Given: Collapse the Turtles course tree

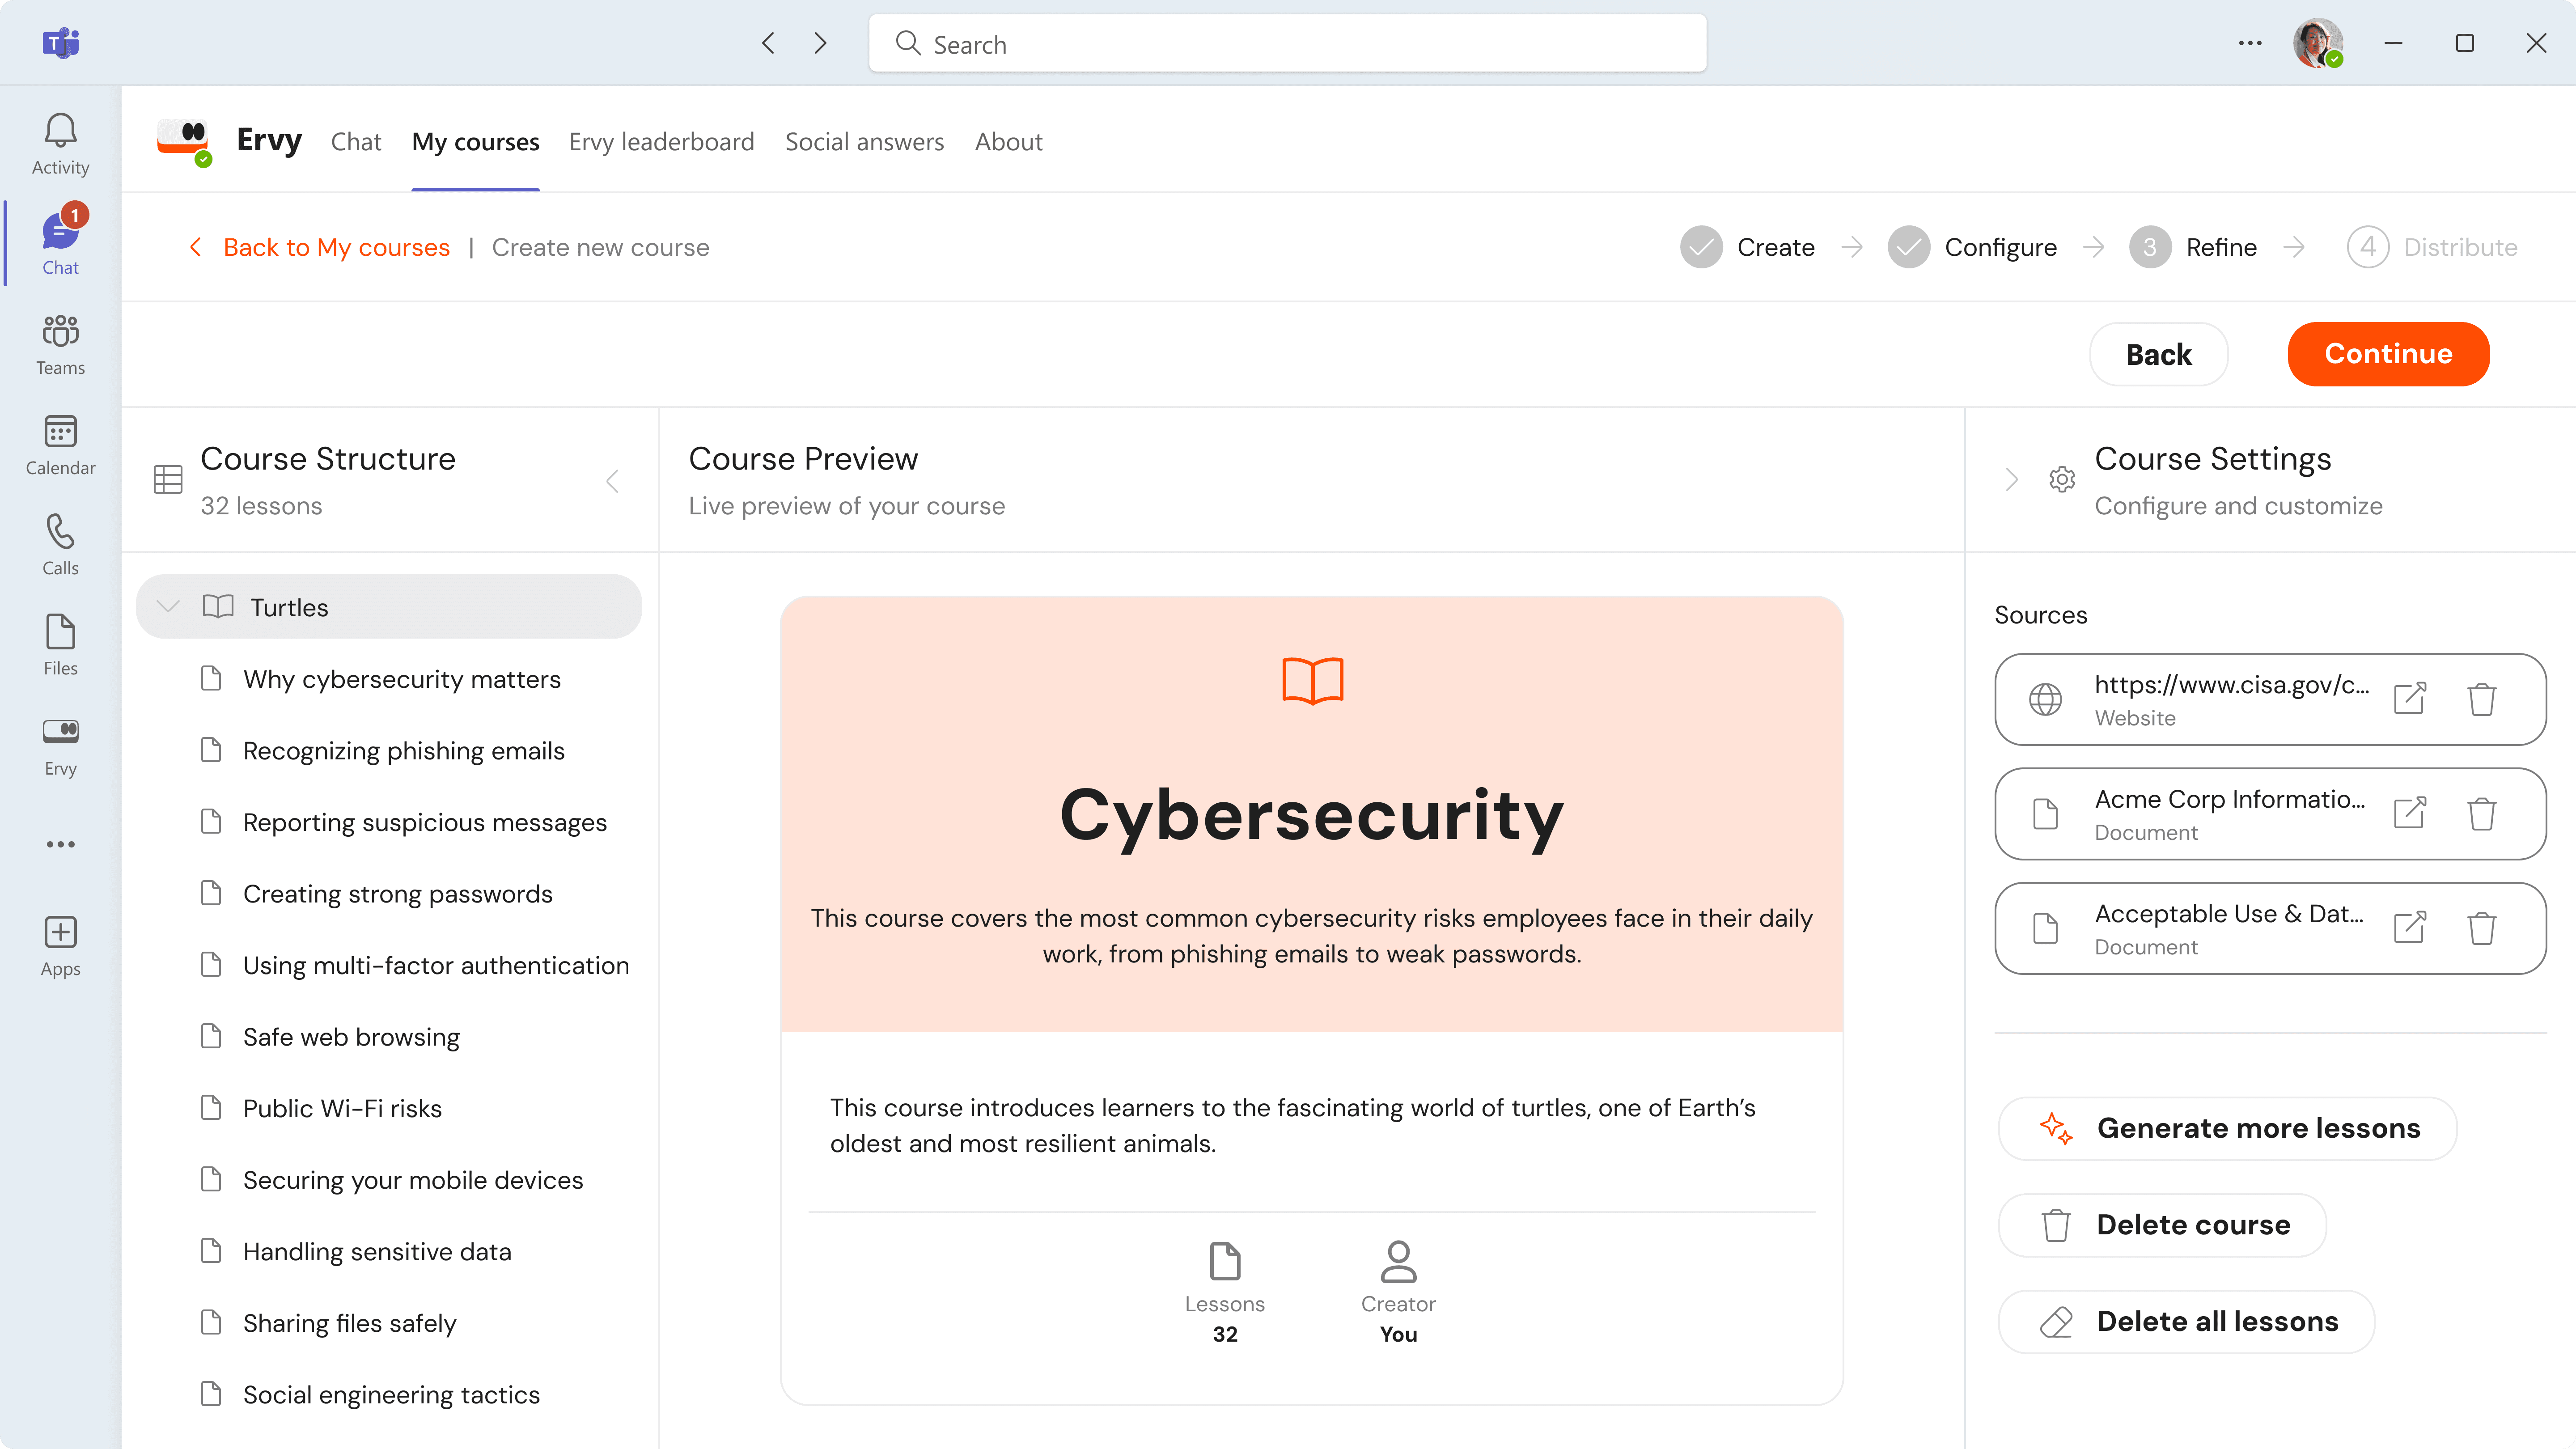Looking at the screenshot, I should [168, 607].
